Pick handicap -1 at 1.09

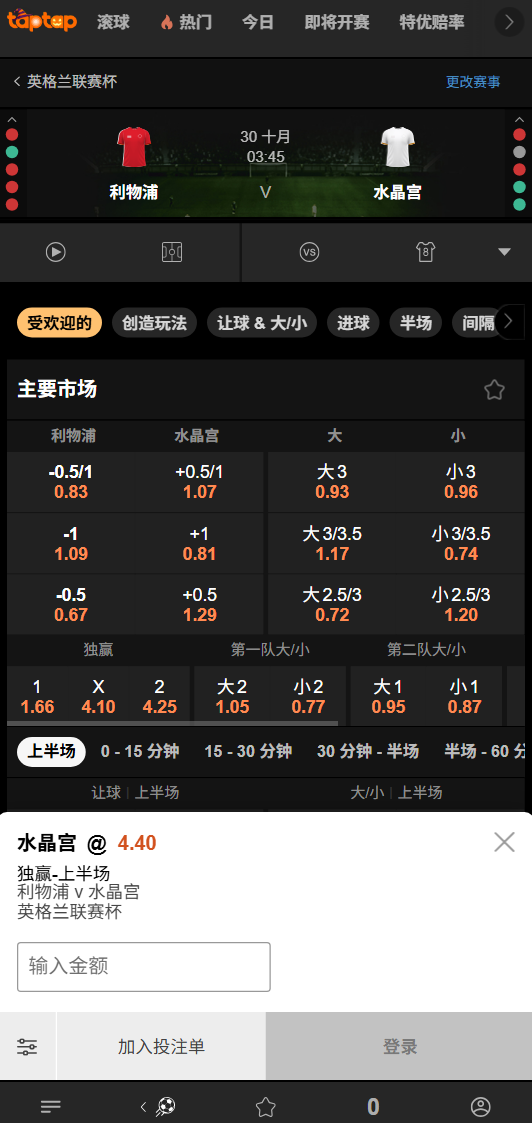[71, 544]
